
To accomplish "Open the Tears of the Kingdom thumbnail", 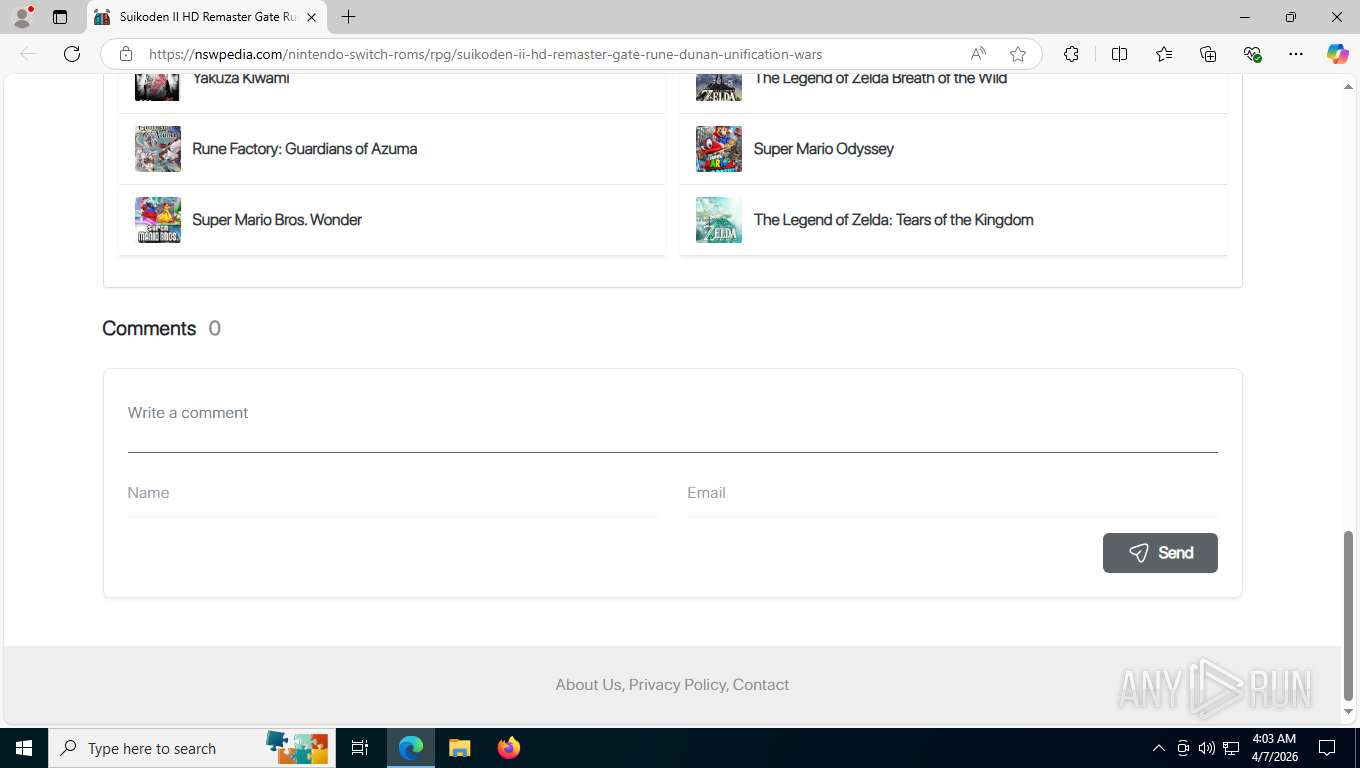I will point(719,220).
